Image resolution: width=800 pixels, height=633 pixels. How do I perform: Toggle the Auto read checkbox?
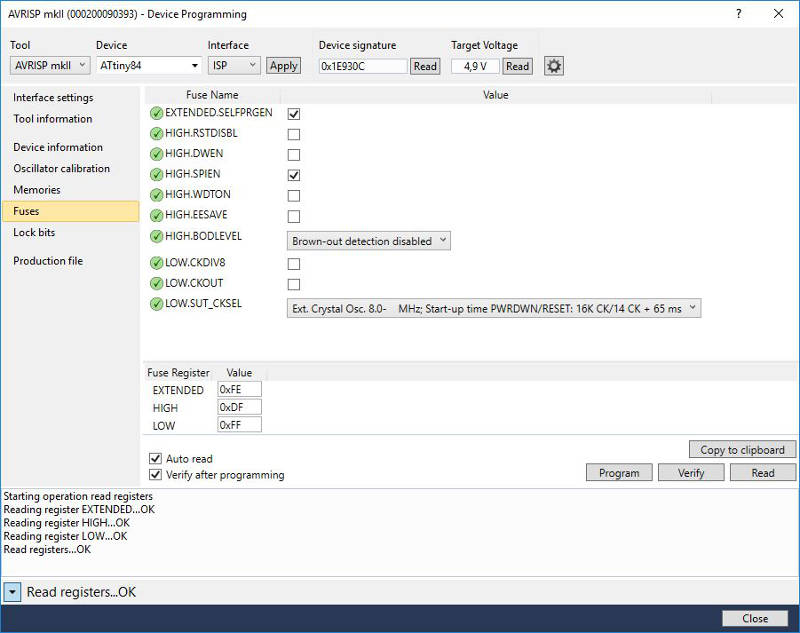click(155, 459)
